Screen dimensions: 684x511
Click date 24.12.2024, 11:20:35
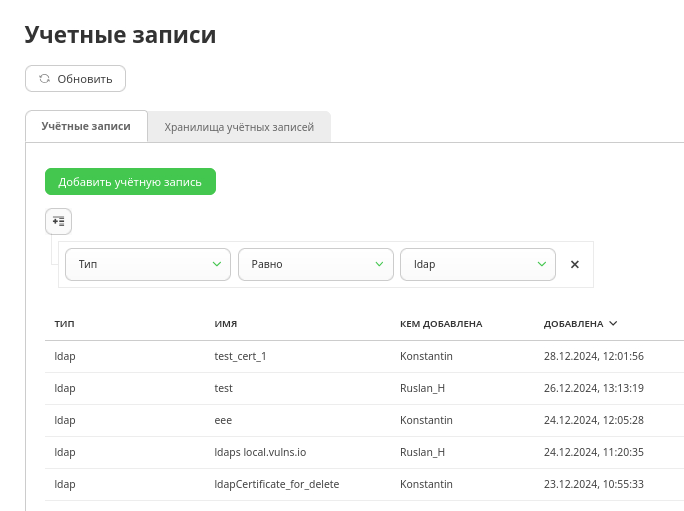coord(594,452)
